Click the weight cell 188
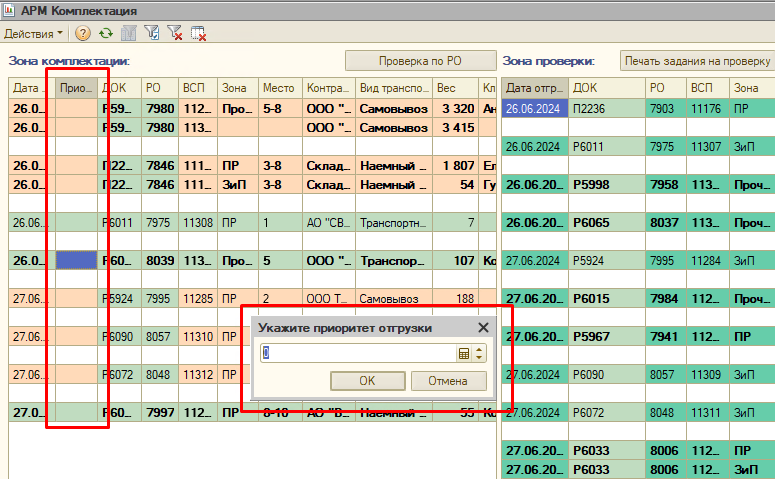The image size is (775, 479). click(455, 299)
